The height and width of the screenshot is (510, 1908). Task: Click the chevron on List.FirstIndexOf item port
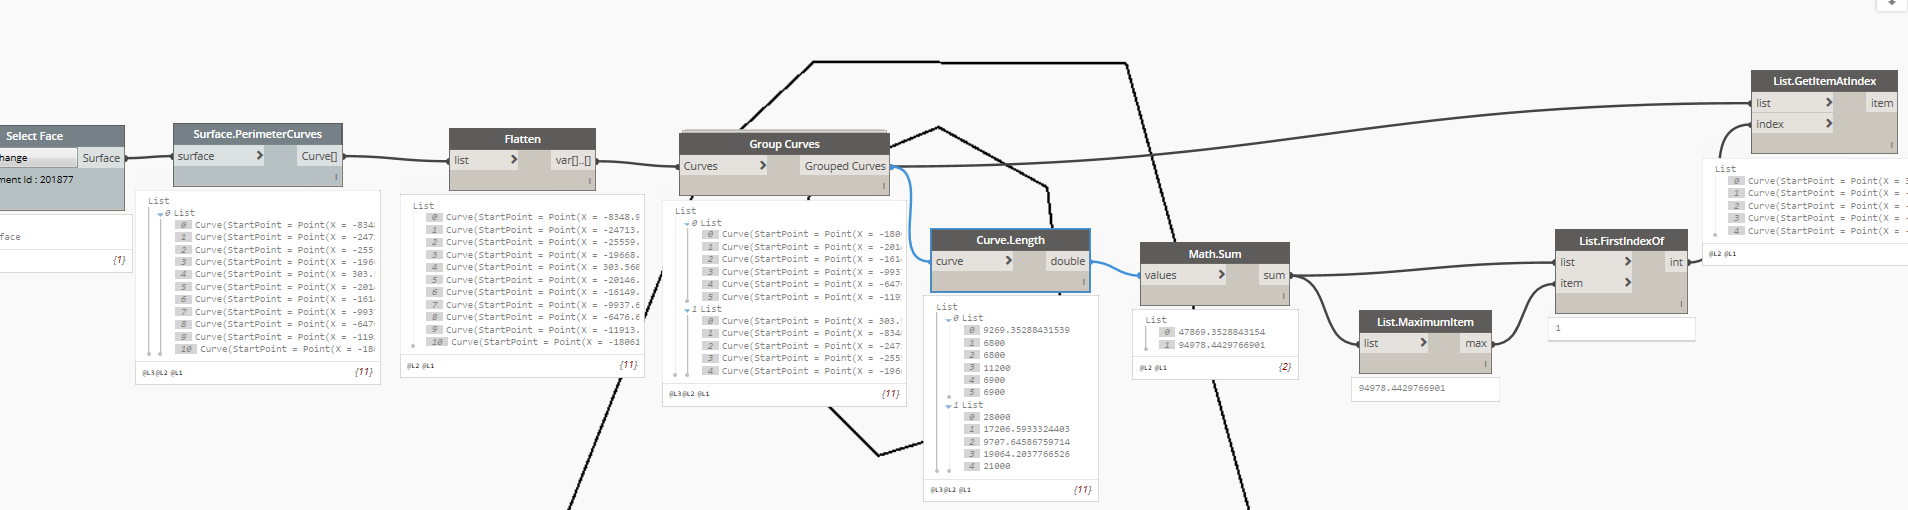click(1628, 283)
